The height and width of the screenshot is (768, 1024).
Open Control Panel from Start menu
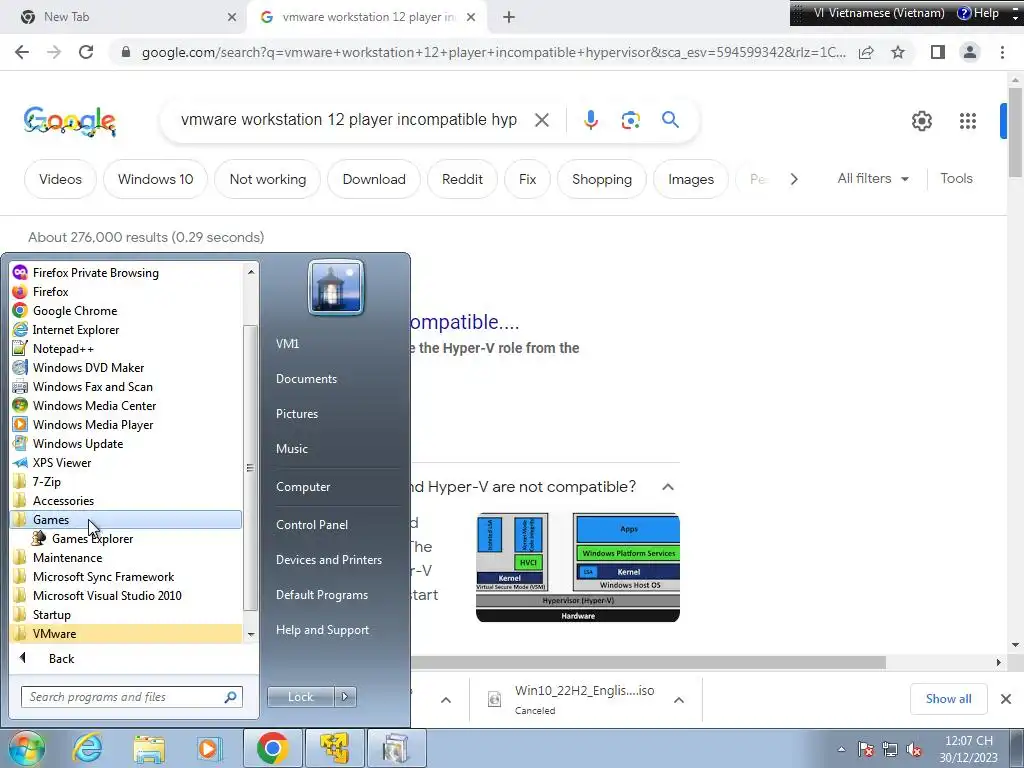tap(312, 525)
